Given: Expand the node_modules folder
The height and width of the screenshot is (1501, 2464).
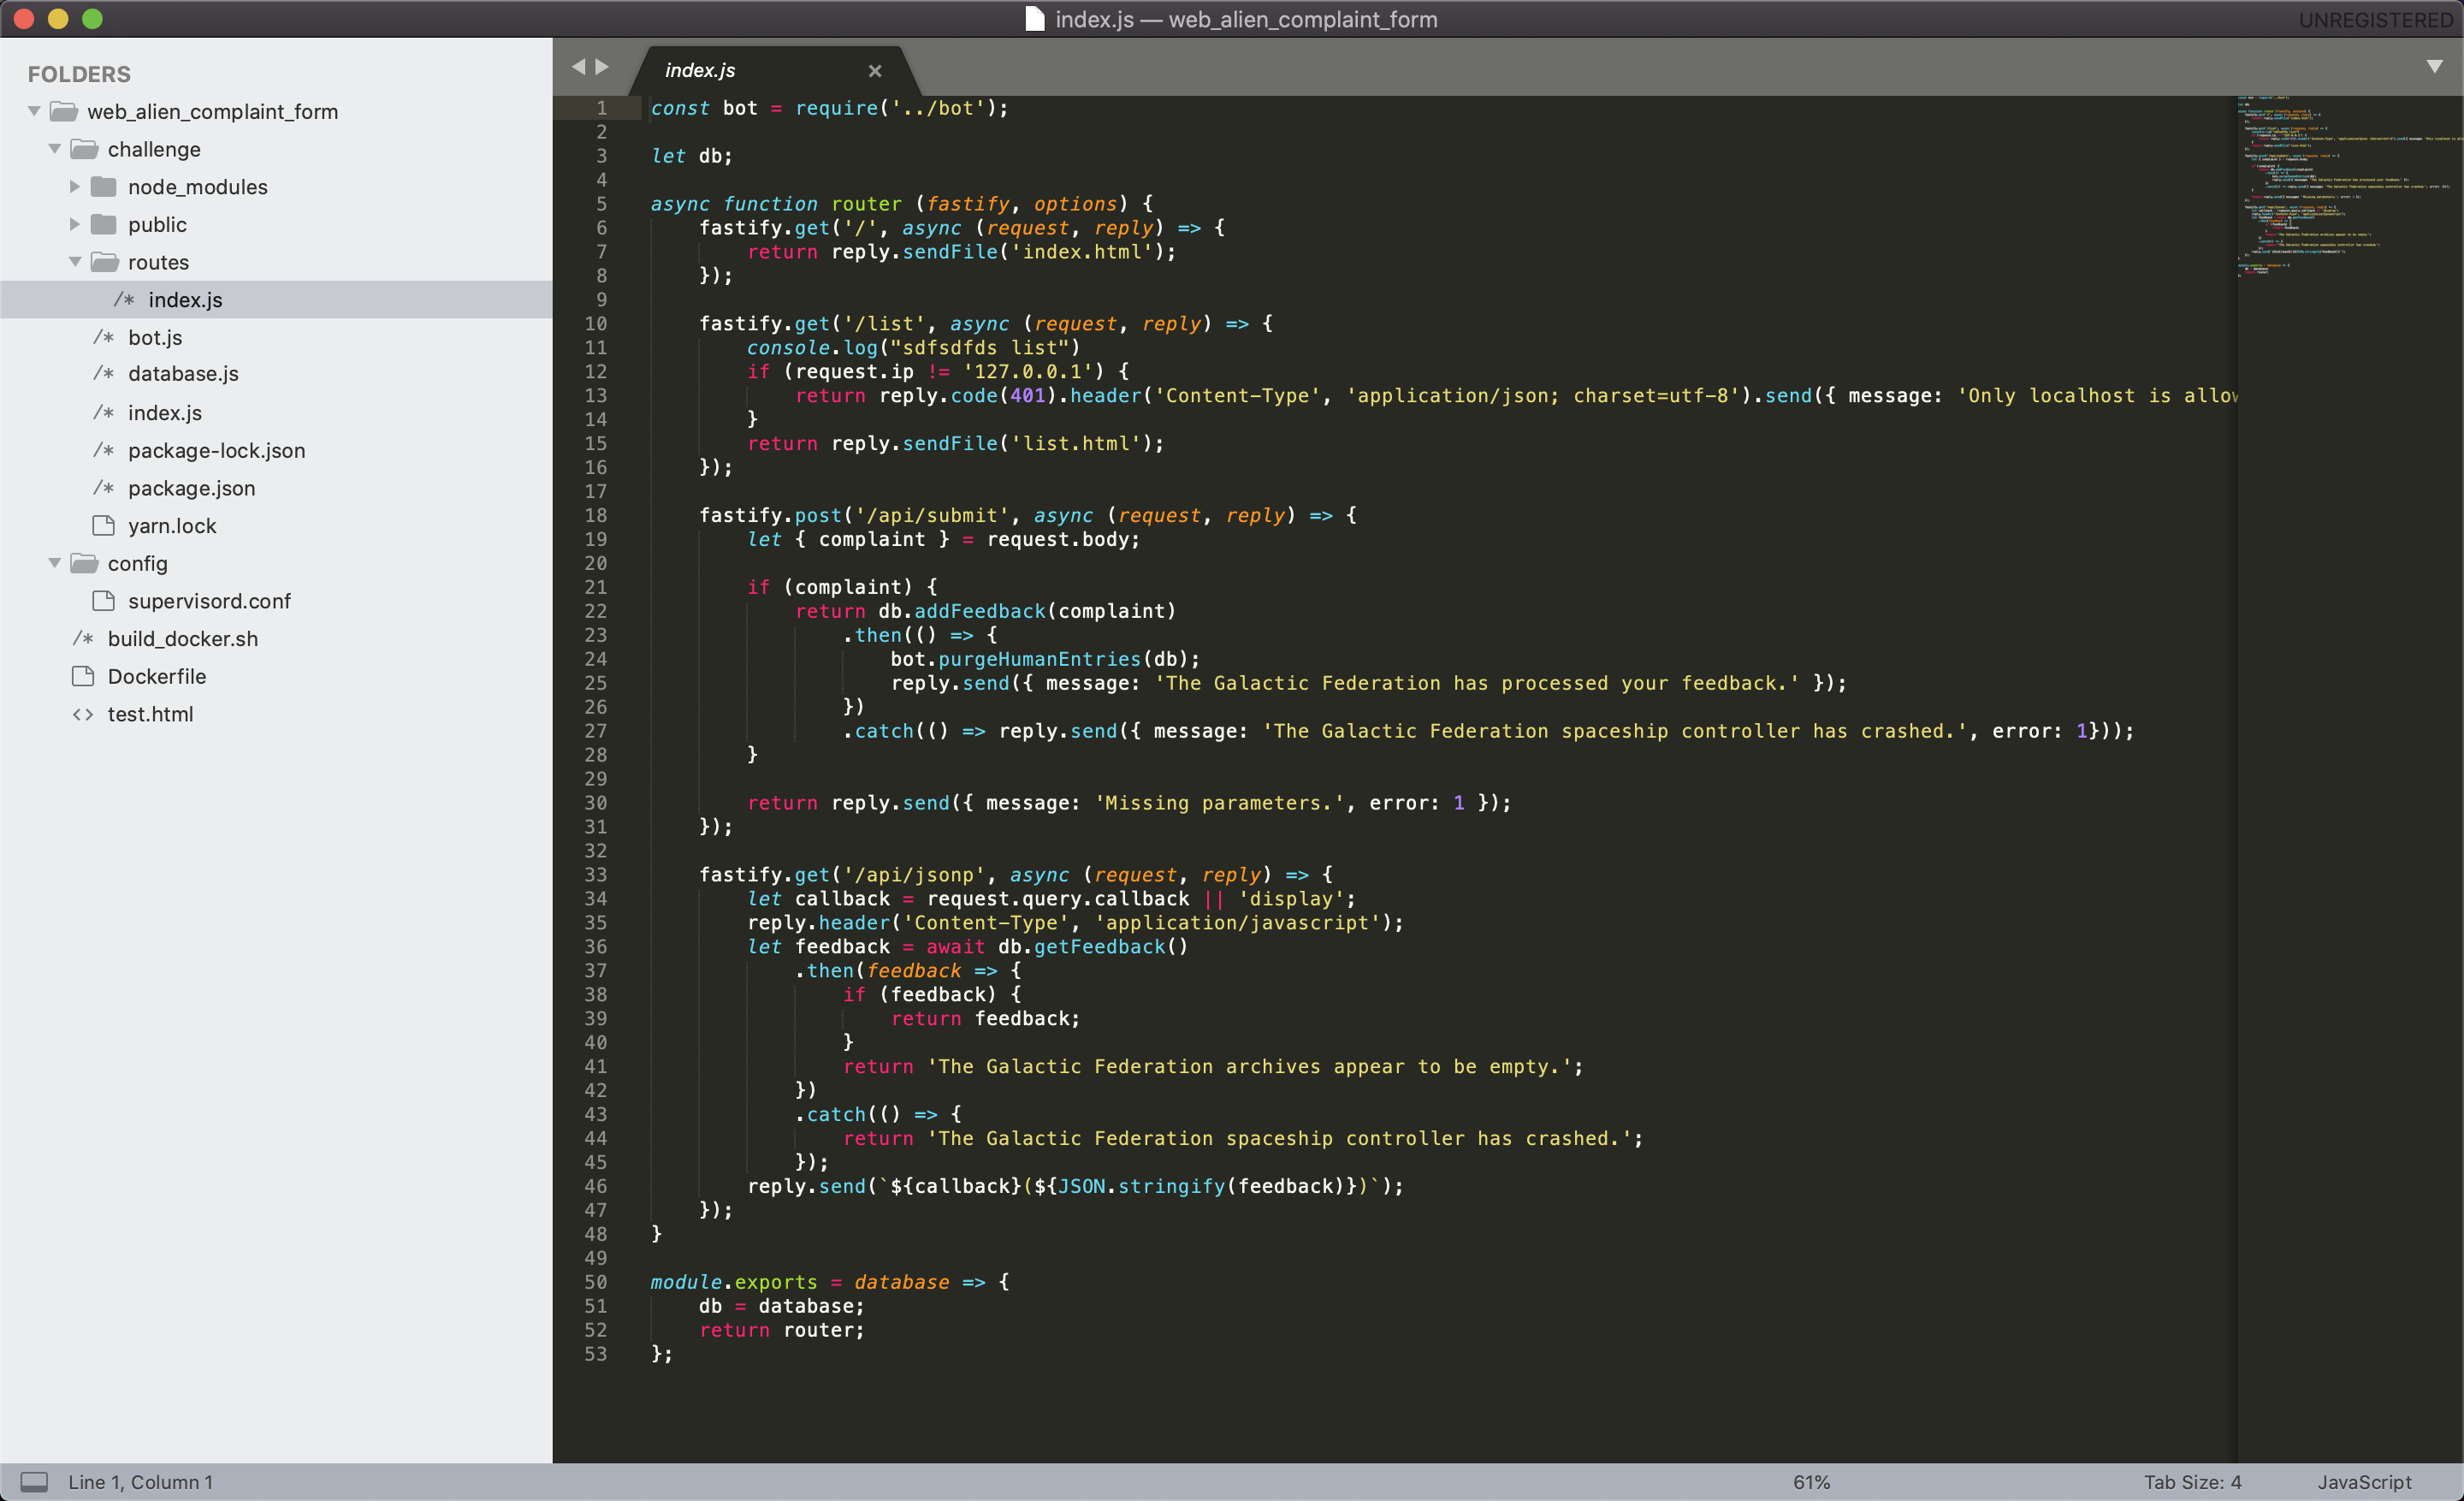Looking at the screenshot, I should (75, 187).
